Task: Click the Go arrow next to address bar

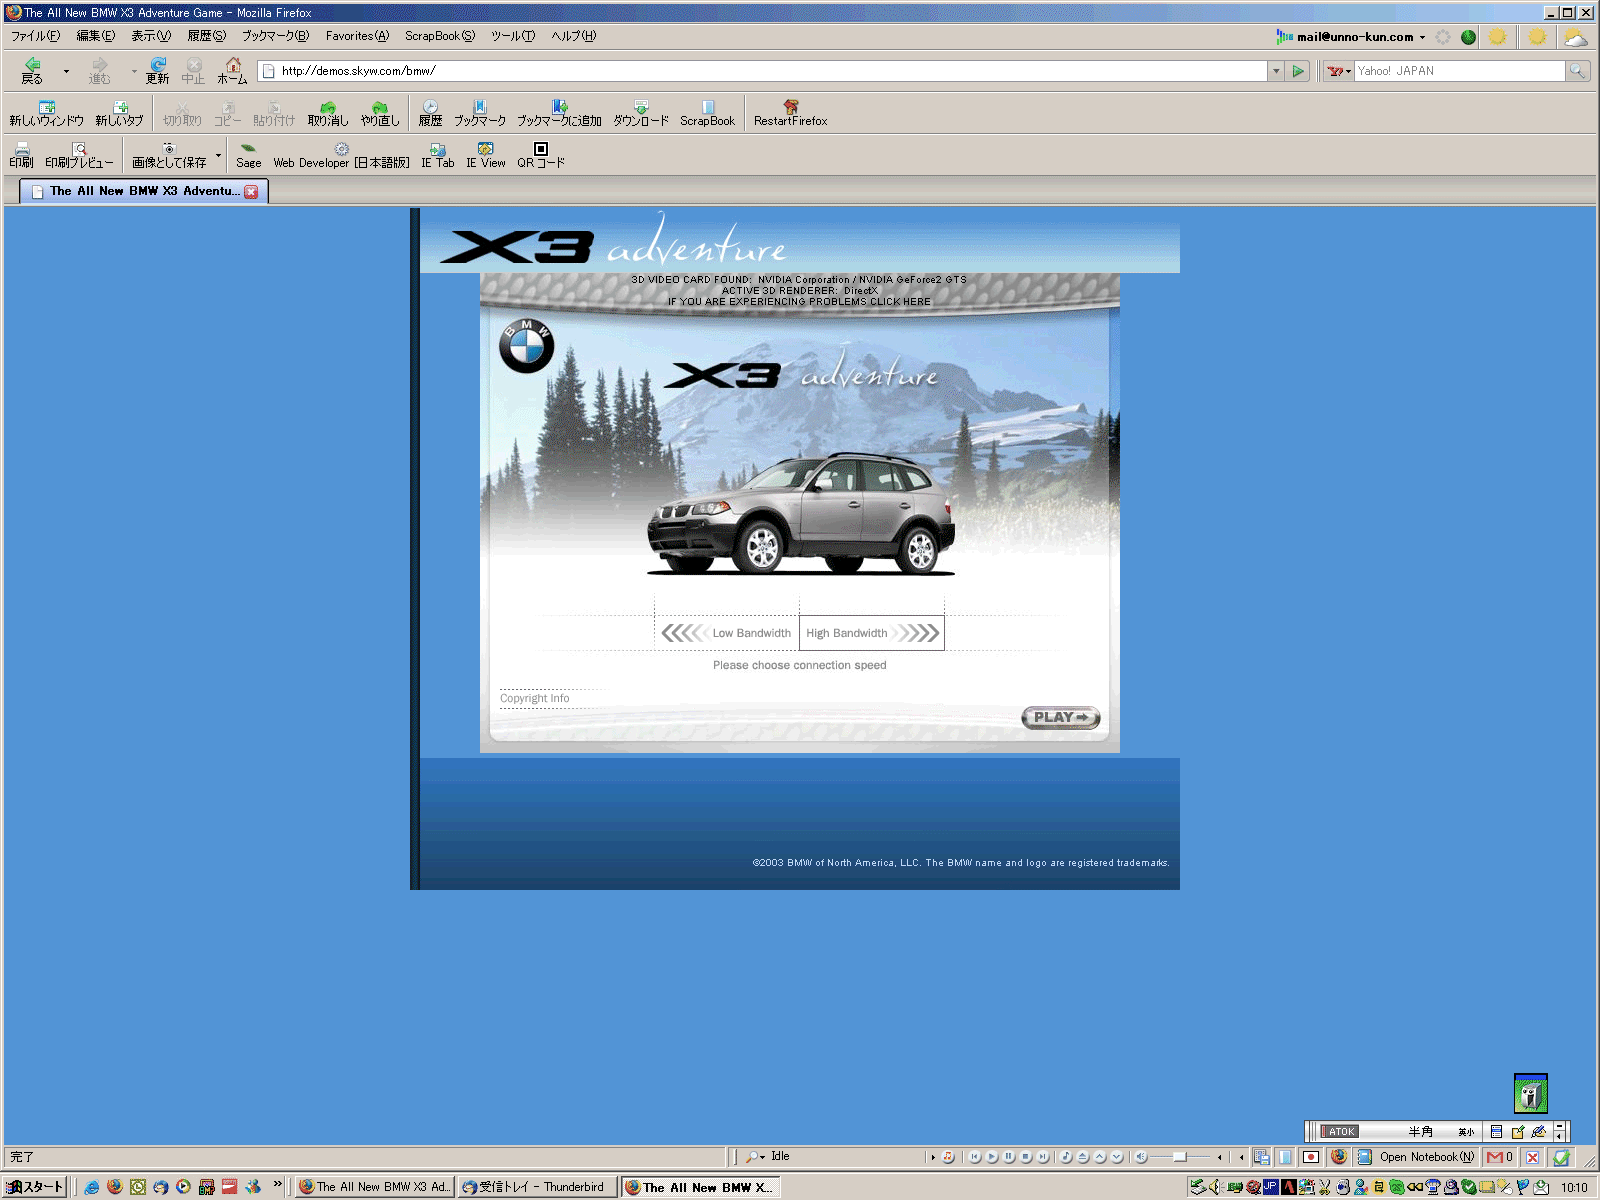Action: (1298, 71)
